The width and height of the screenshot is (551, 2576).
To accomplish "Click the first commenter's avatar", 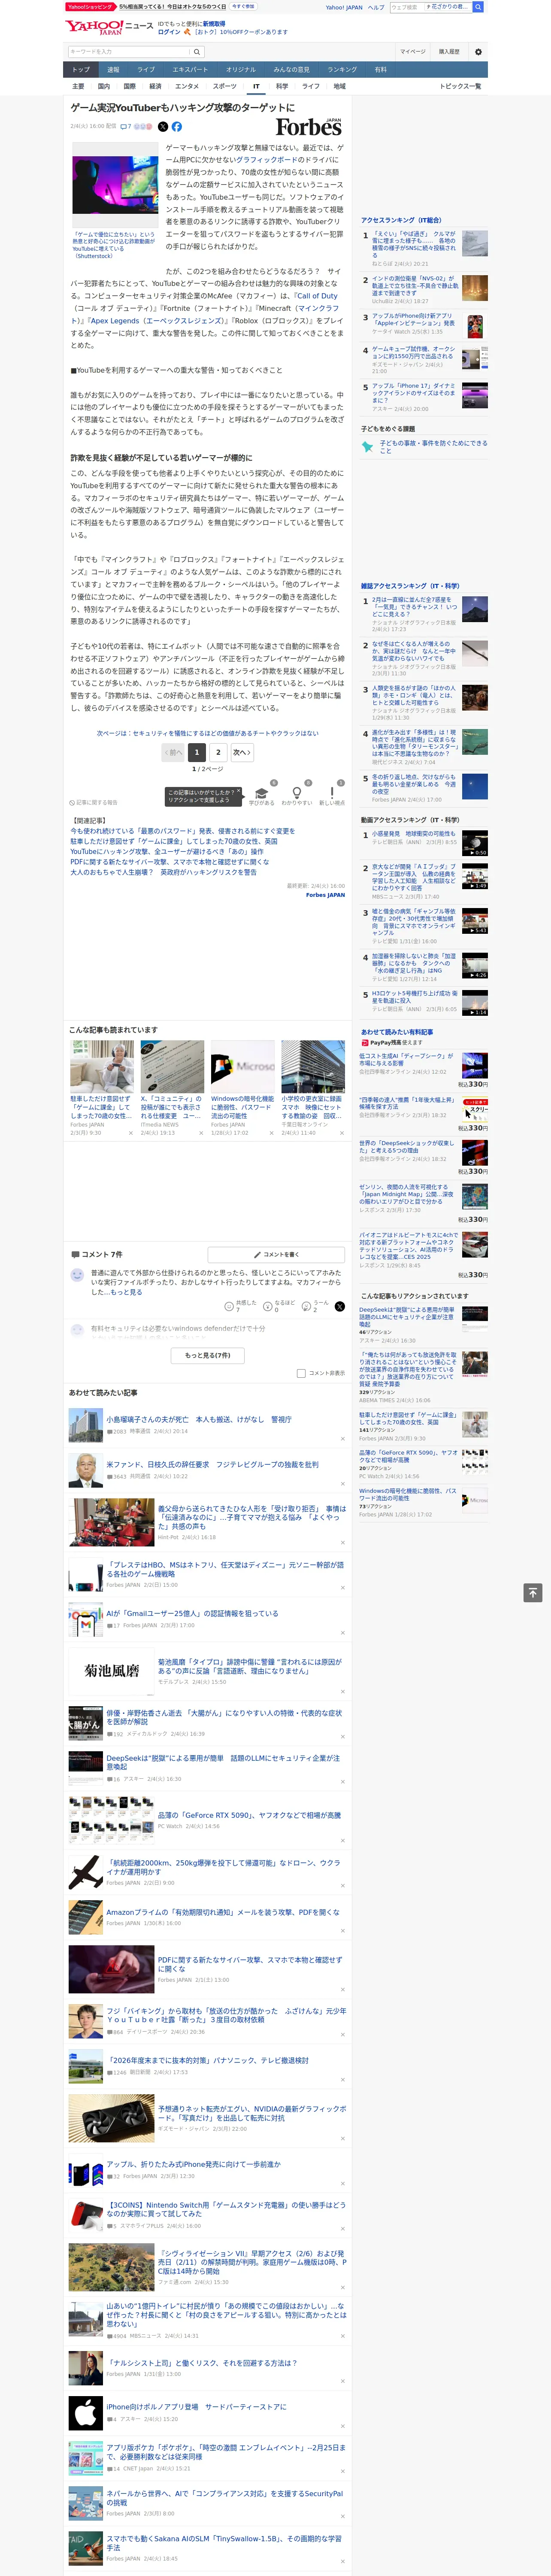I will click(x=77, y=1275).
